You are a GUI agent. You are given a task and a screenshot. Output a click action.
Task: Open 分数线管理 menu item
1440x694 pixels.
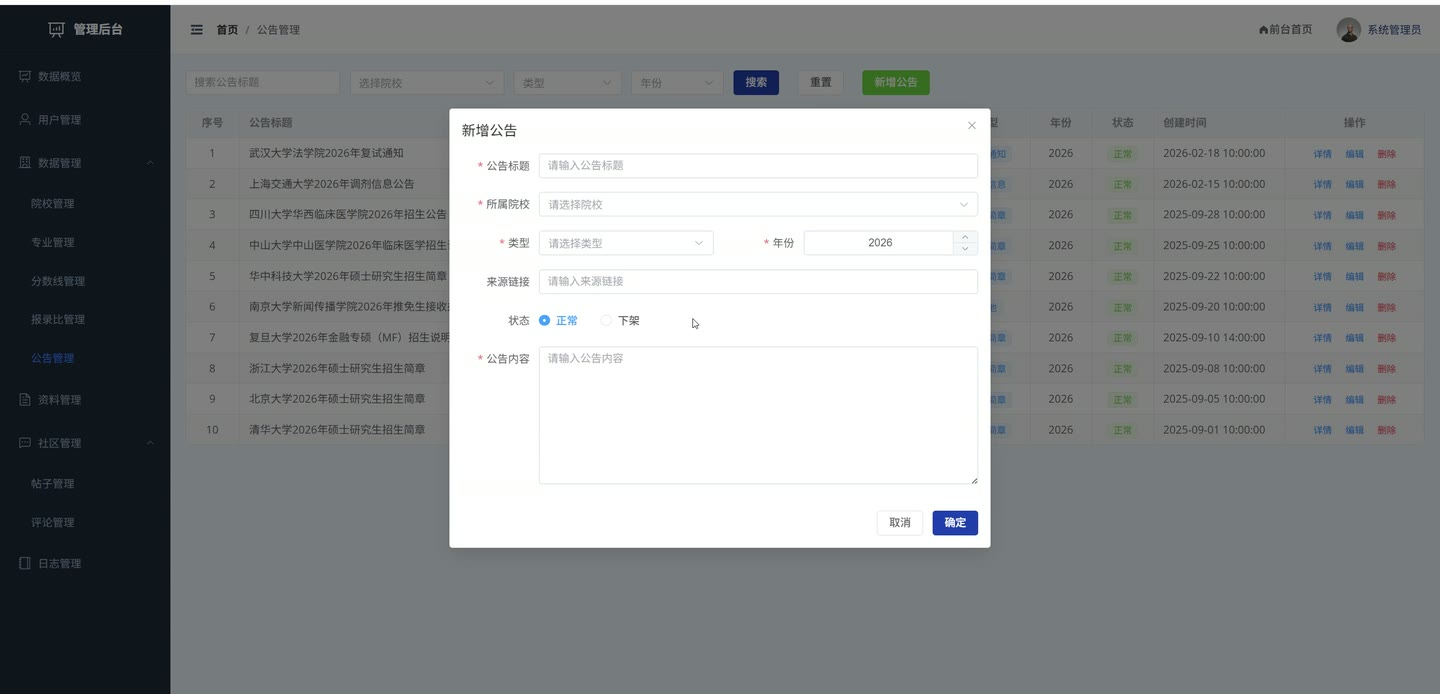(58, 282)
